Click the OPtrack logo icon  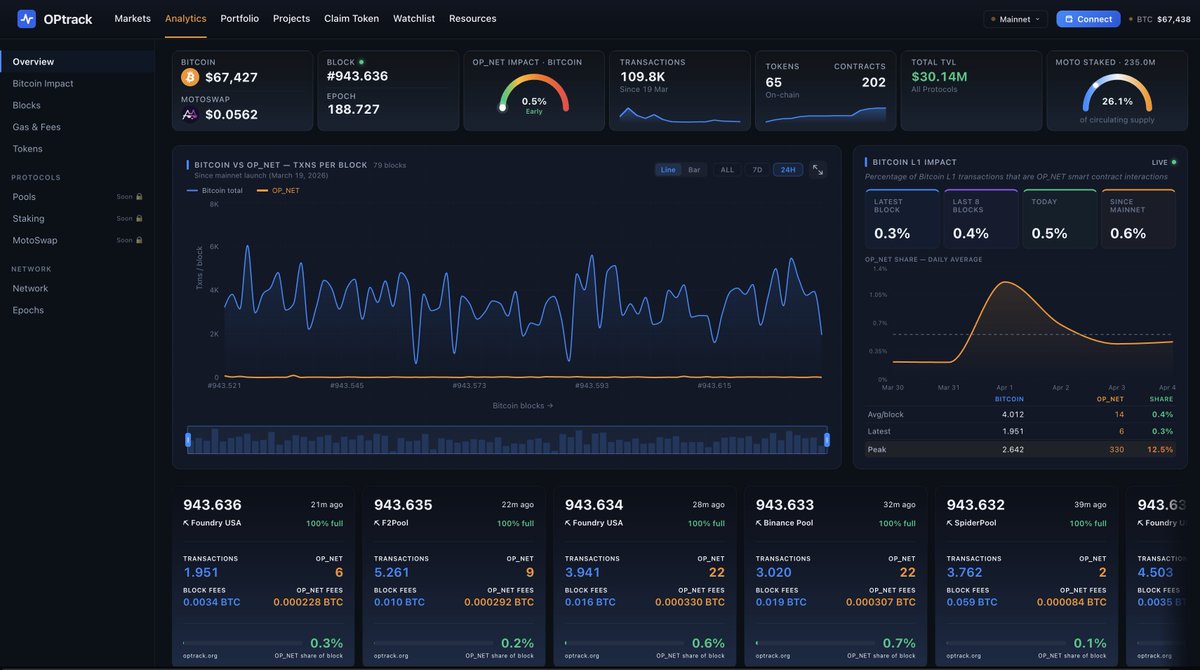coord(26,19)
